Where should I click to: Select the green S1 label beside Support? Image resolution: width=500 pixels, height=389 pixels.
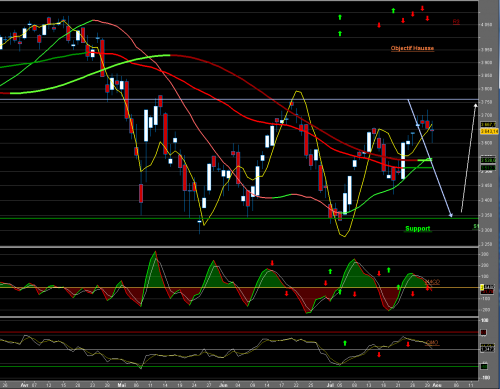pyautogui.click(x=476, y=227)
